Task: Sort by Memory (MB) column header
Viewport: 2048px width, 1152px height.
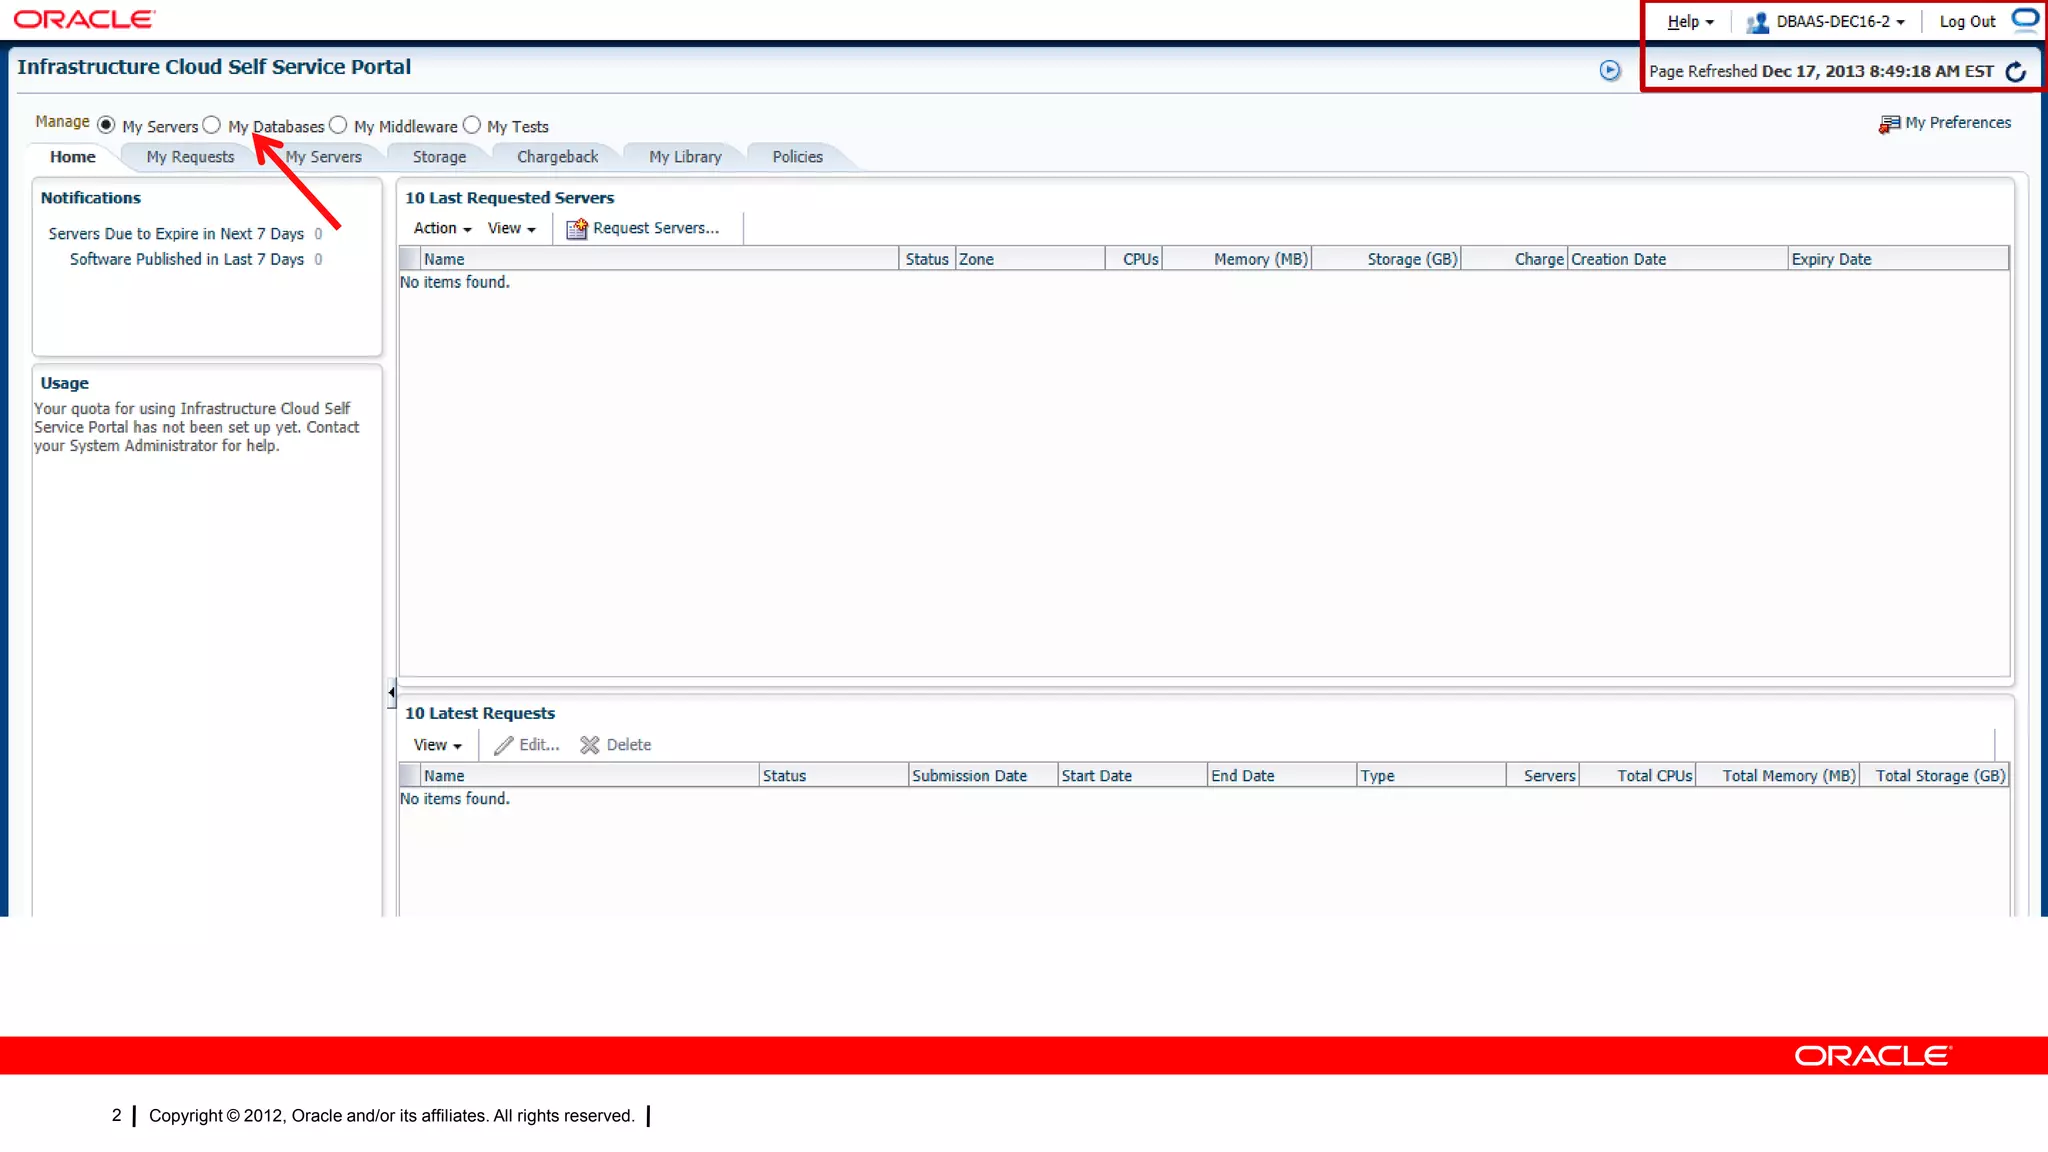Action: click(x=1237, y=259)
